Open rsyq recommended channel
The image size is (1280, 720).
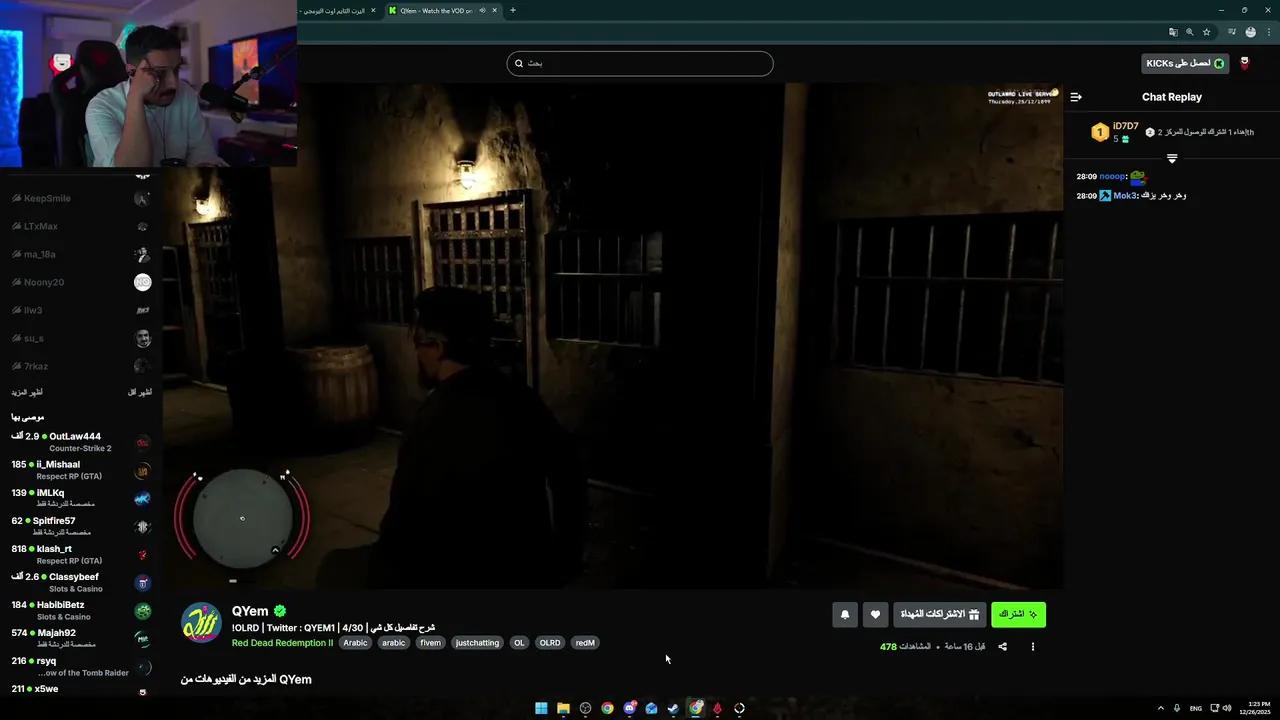[82, 666]
